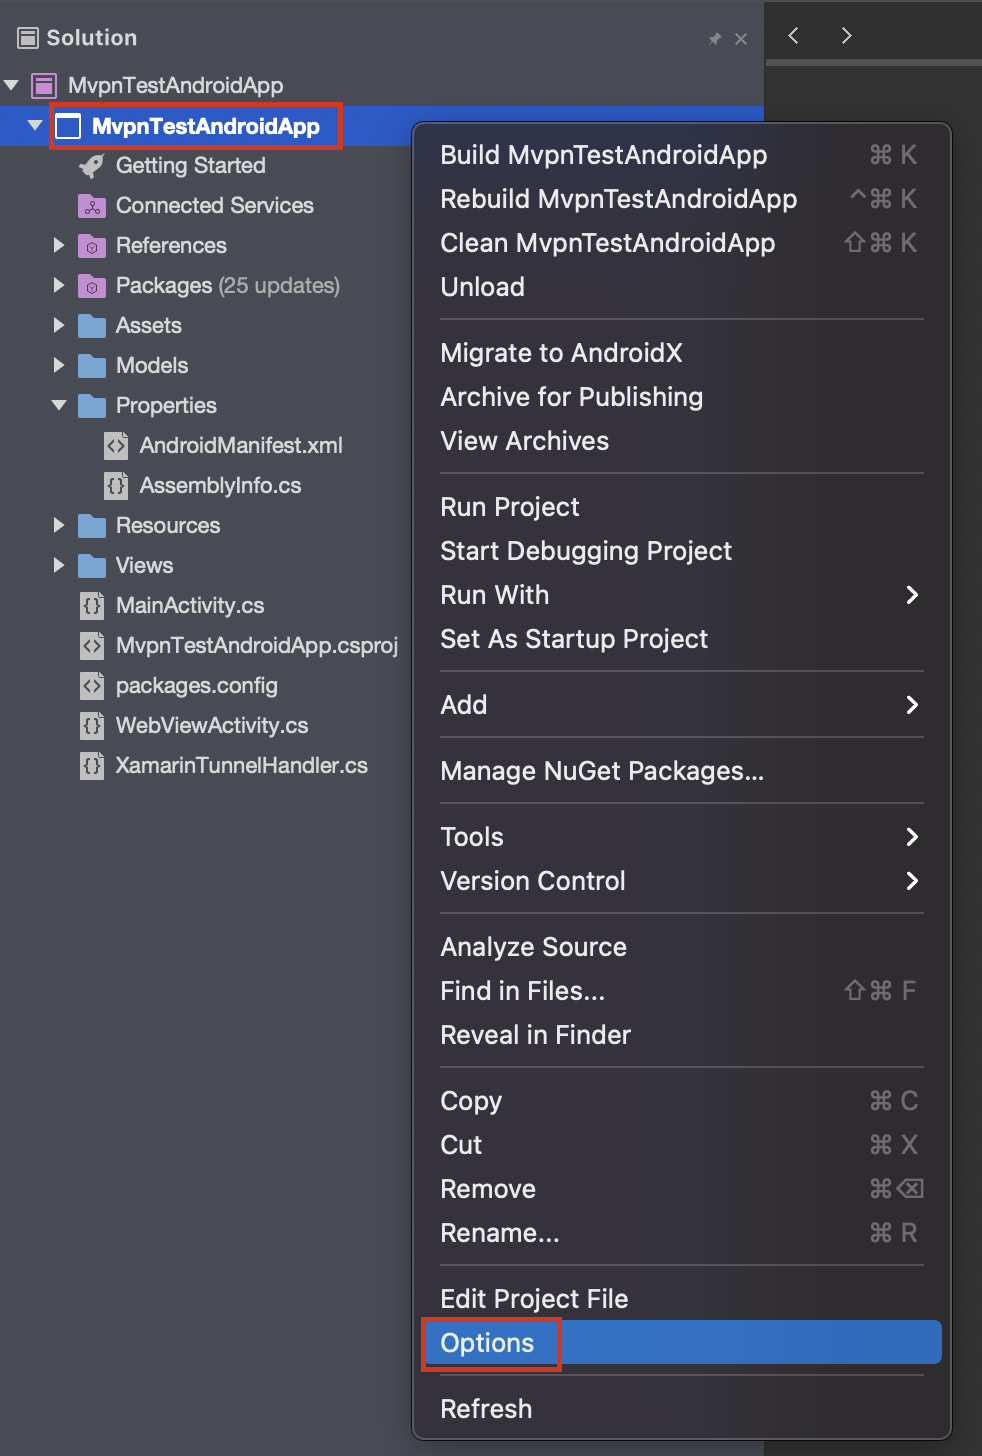Click the navigate forward arrow icon
This screenshot has width=982, height=1456.
click(846, 36)
